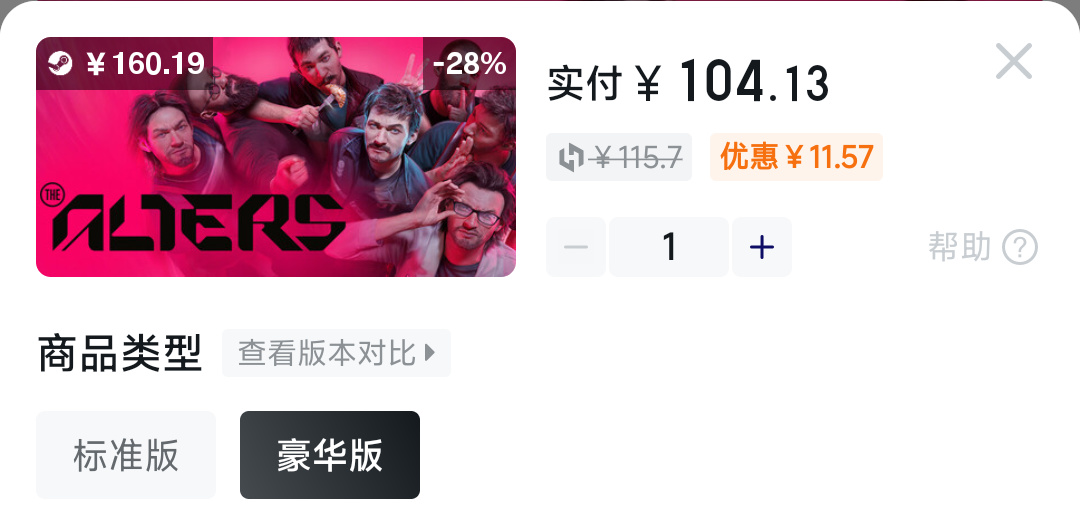Select the 标准版 edition option

coord(126,455)
